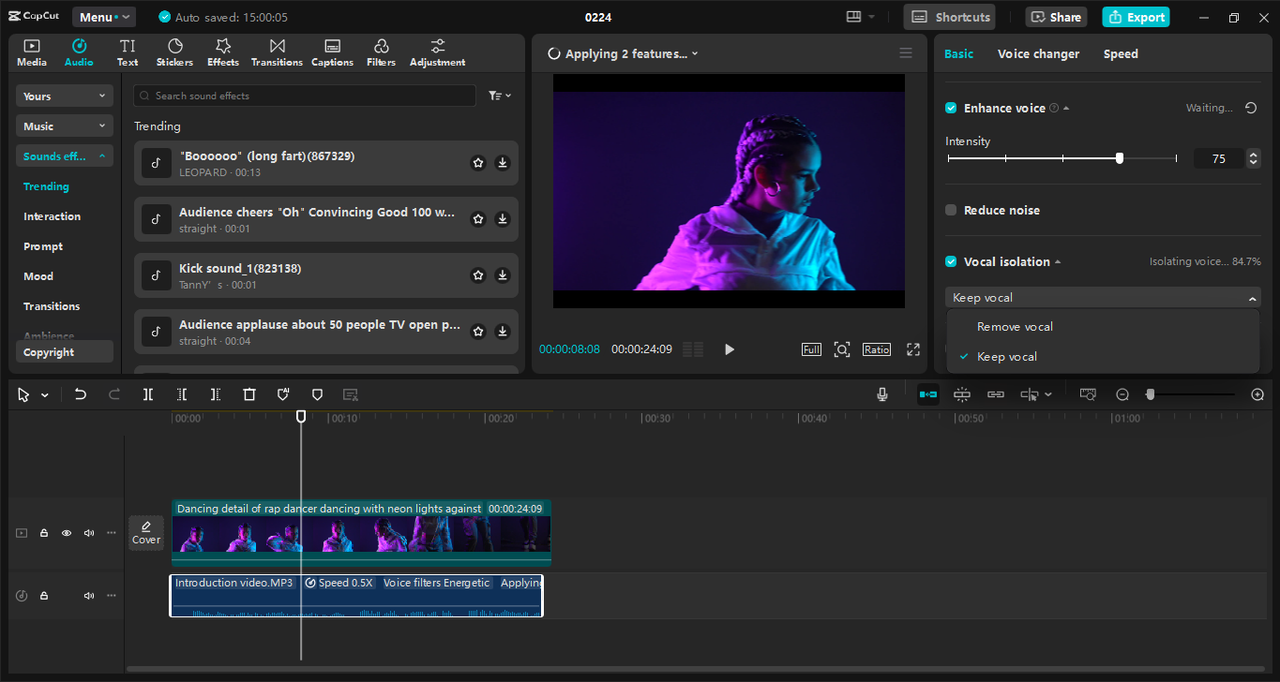1280x682 pixels.
Task: Expand the Music category dropdown
Action: pos(65,126)
